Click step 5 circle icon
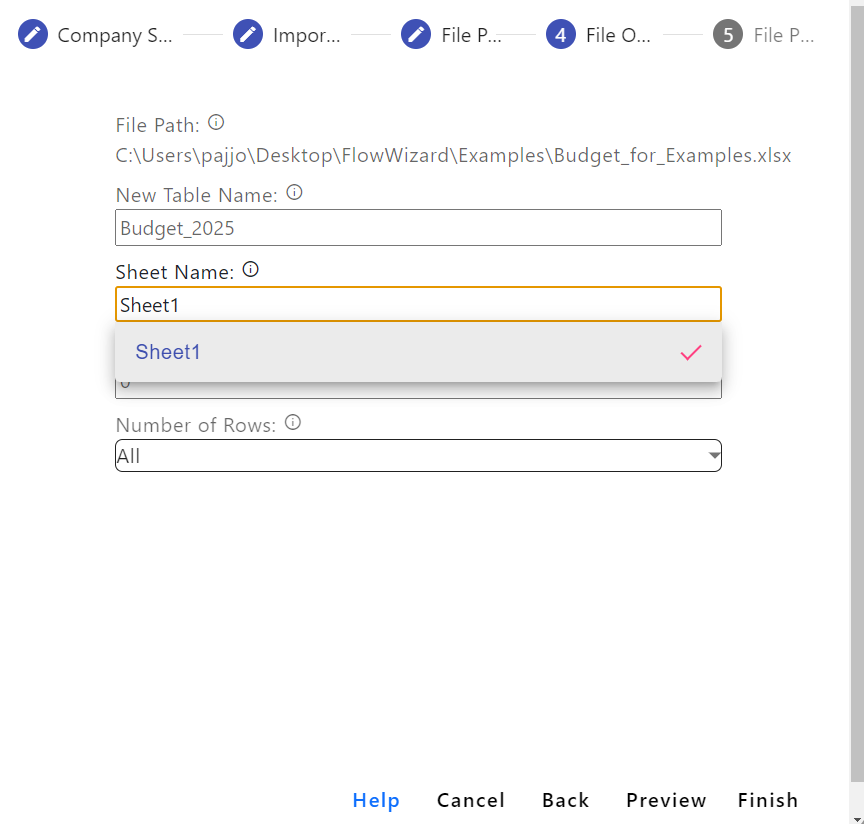Viewport: 864px width, 824px height. pyautogui.click(x=728, y=35)
